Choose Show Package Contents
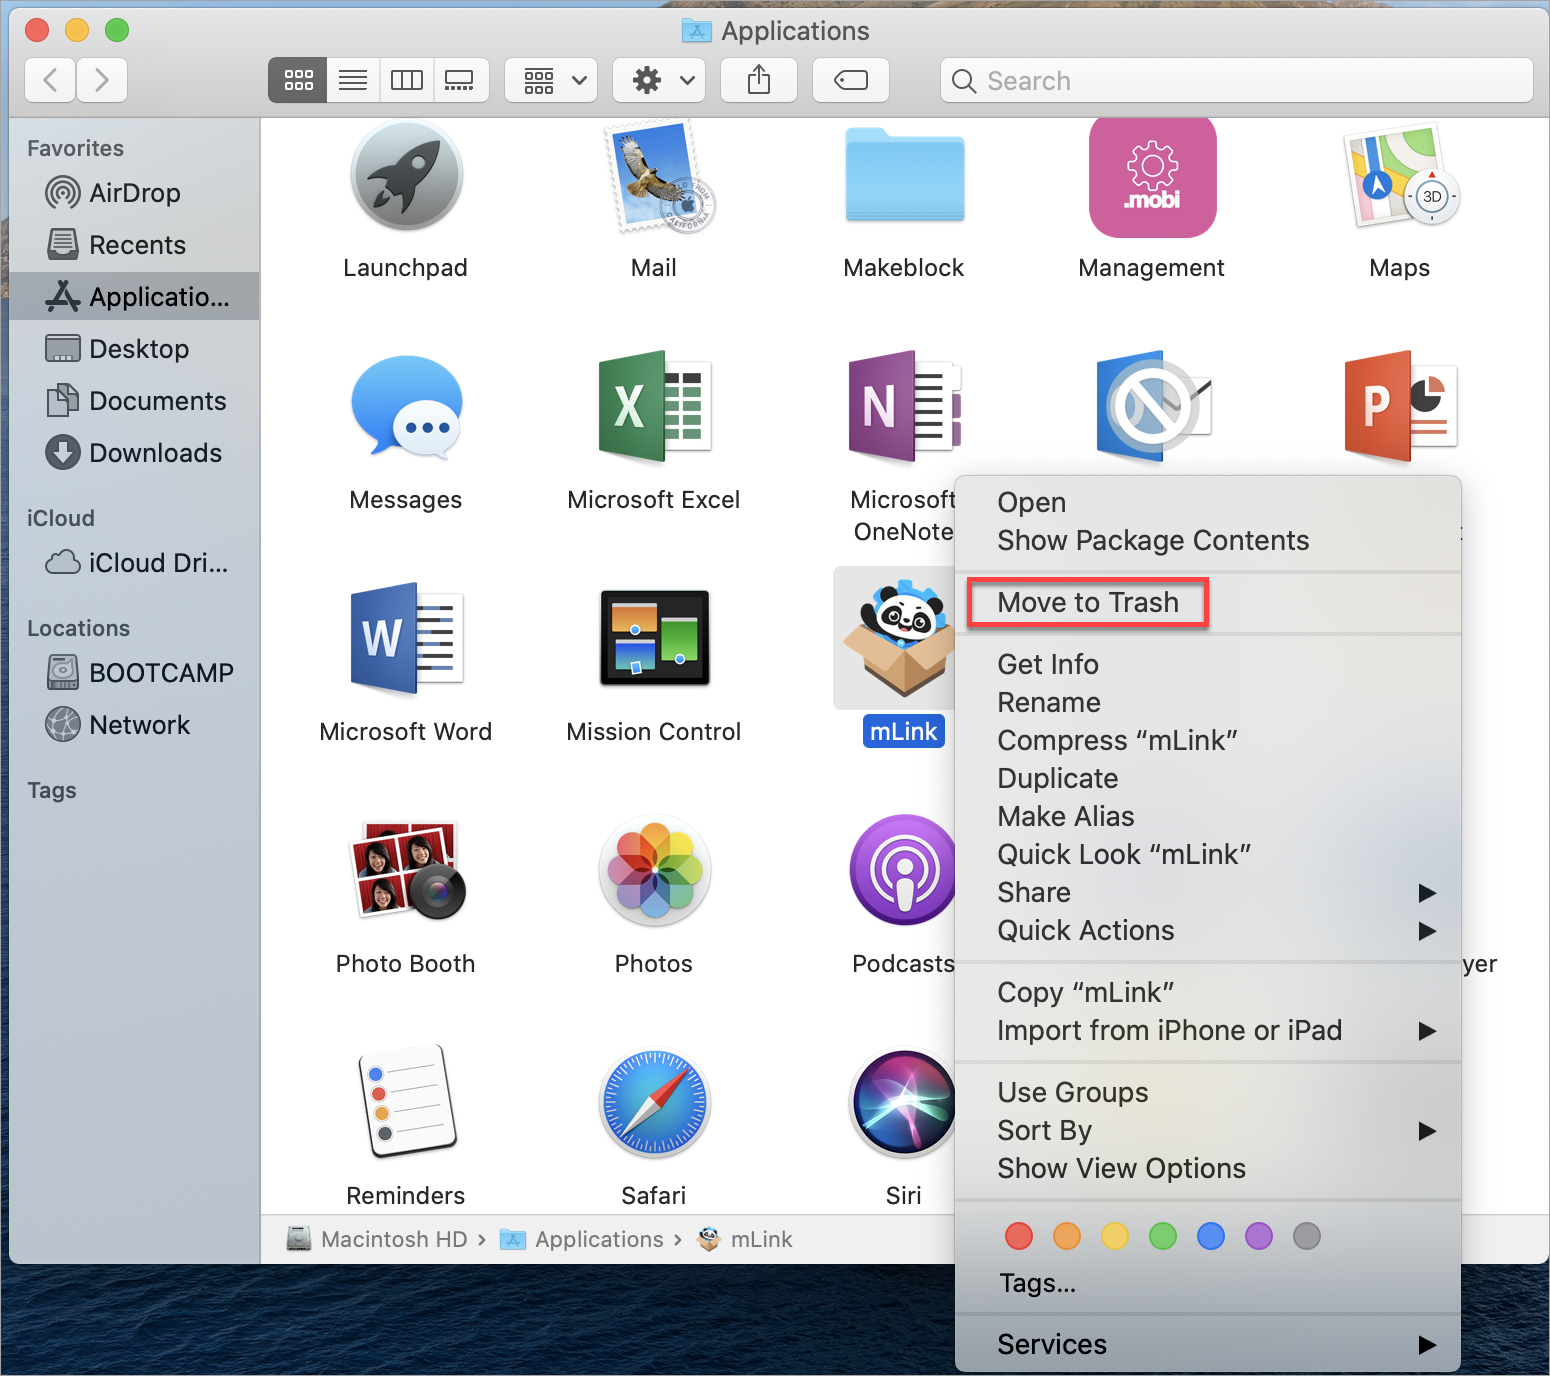The height and width of the screenshot is (1376, 1550). click(x=1208, y=540)
